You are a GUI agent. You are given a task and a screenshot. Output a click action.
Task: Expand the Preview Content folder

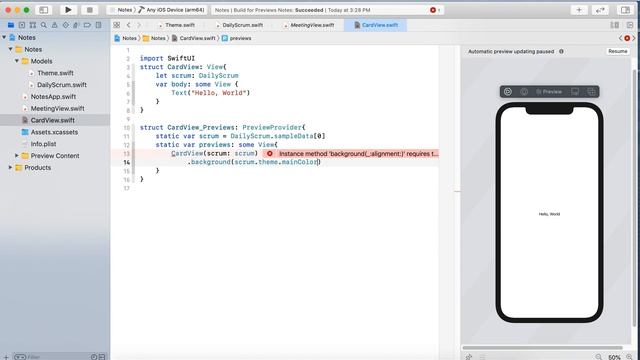[x=17, y=156]
